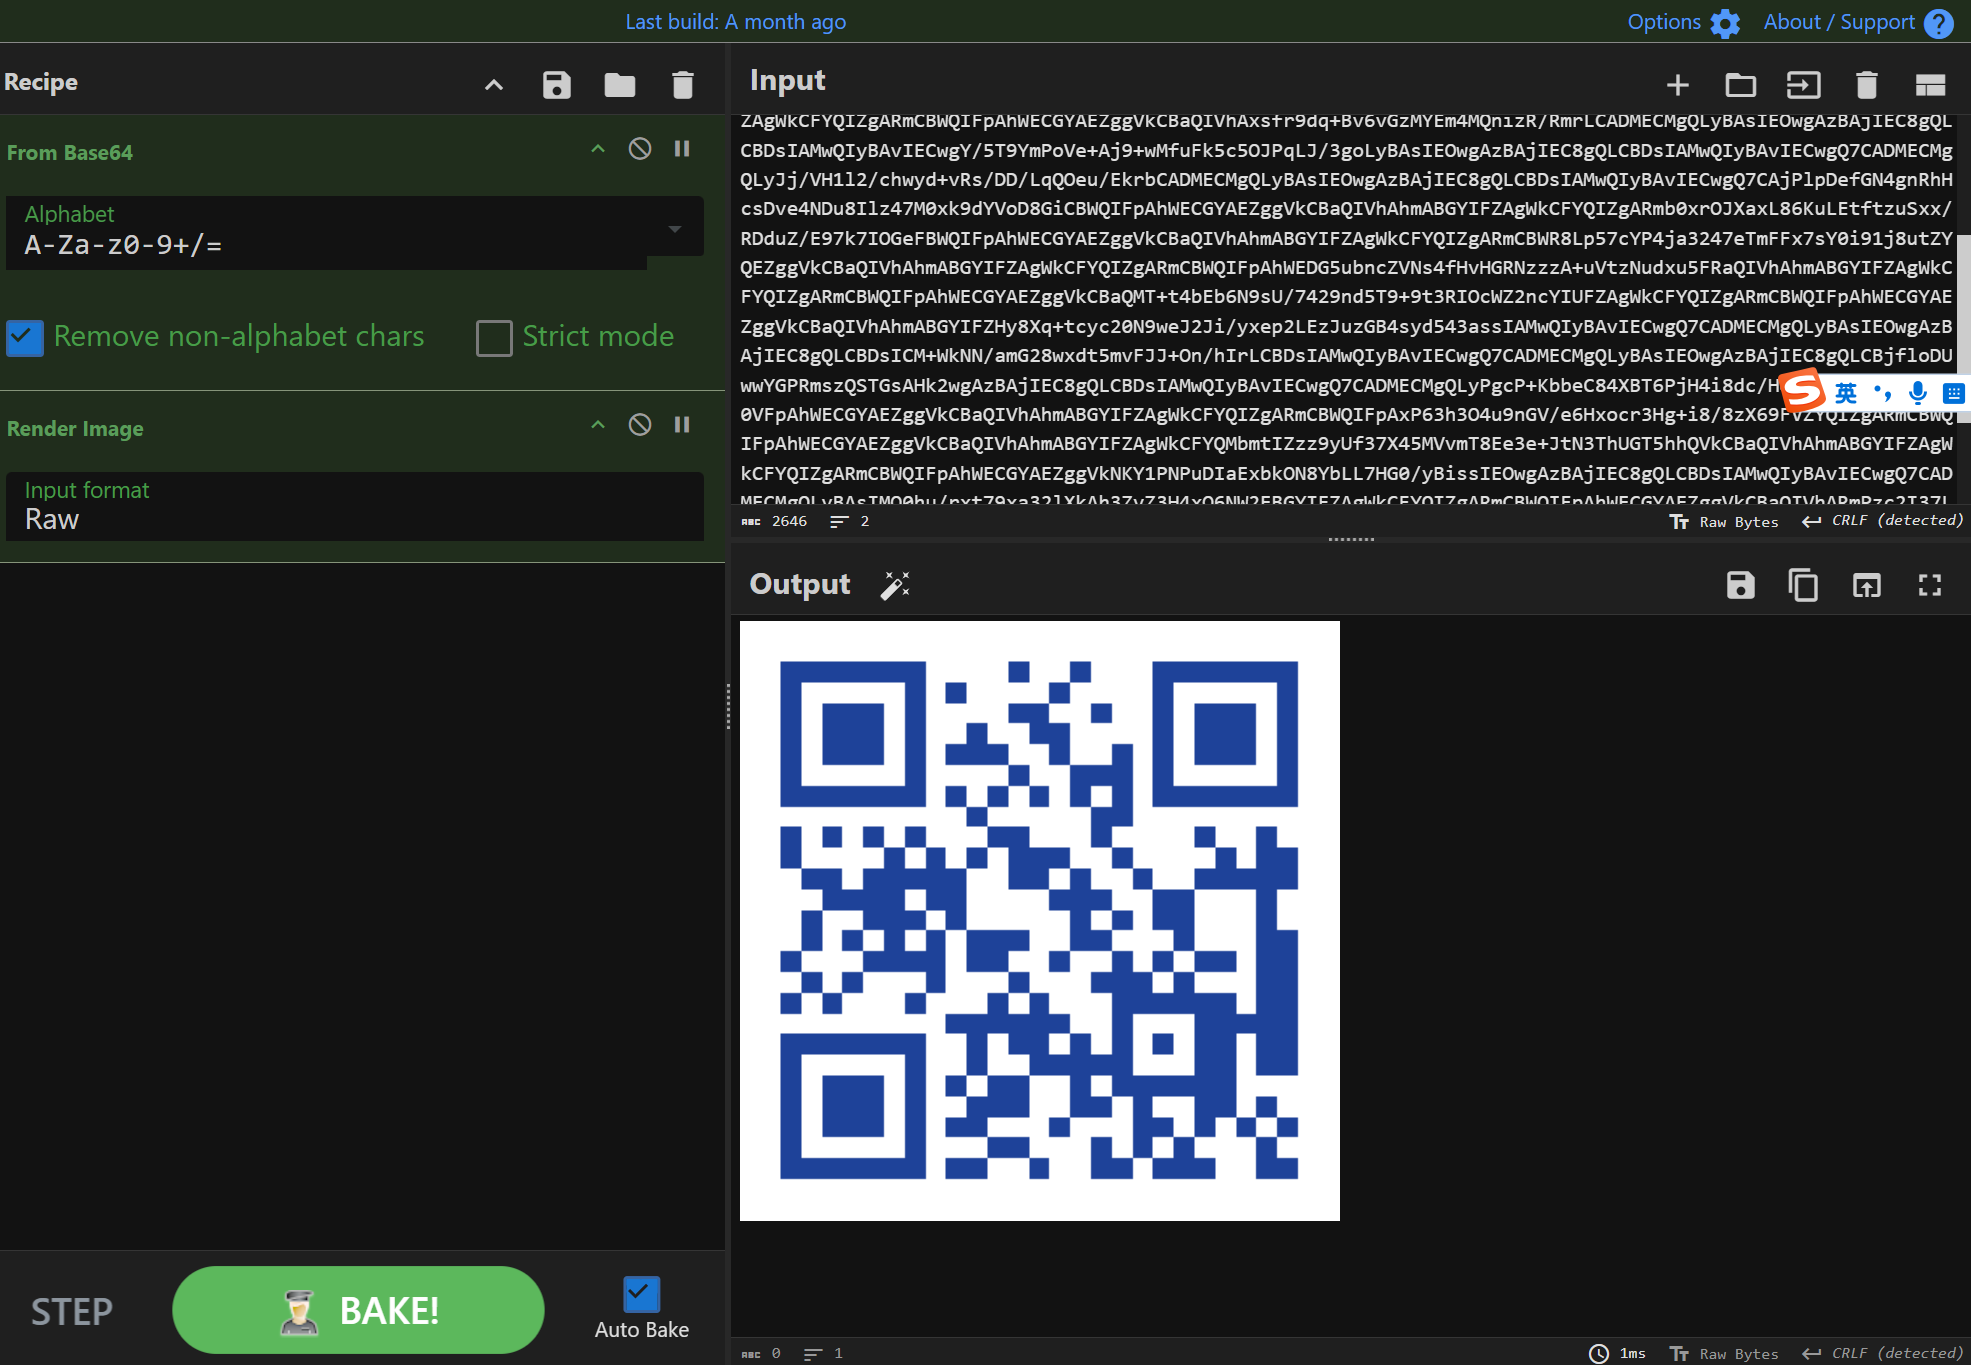Trigger the Magic detection wand on output
This screenshot has width=1971, height=1365.
tap(895, 585)
